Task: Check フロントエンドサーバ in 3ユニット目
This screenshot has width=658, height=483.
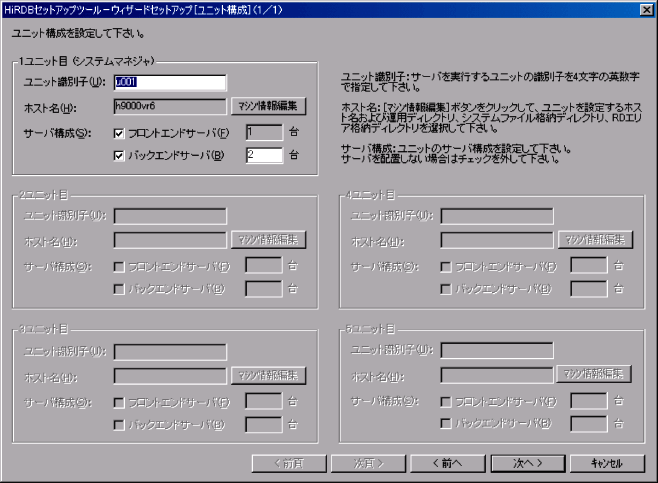Action: (x=119, y=403)
